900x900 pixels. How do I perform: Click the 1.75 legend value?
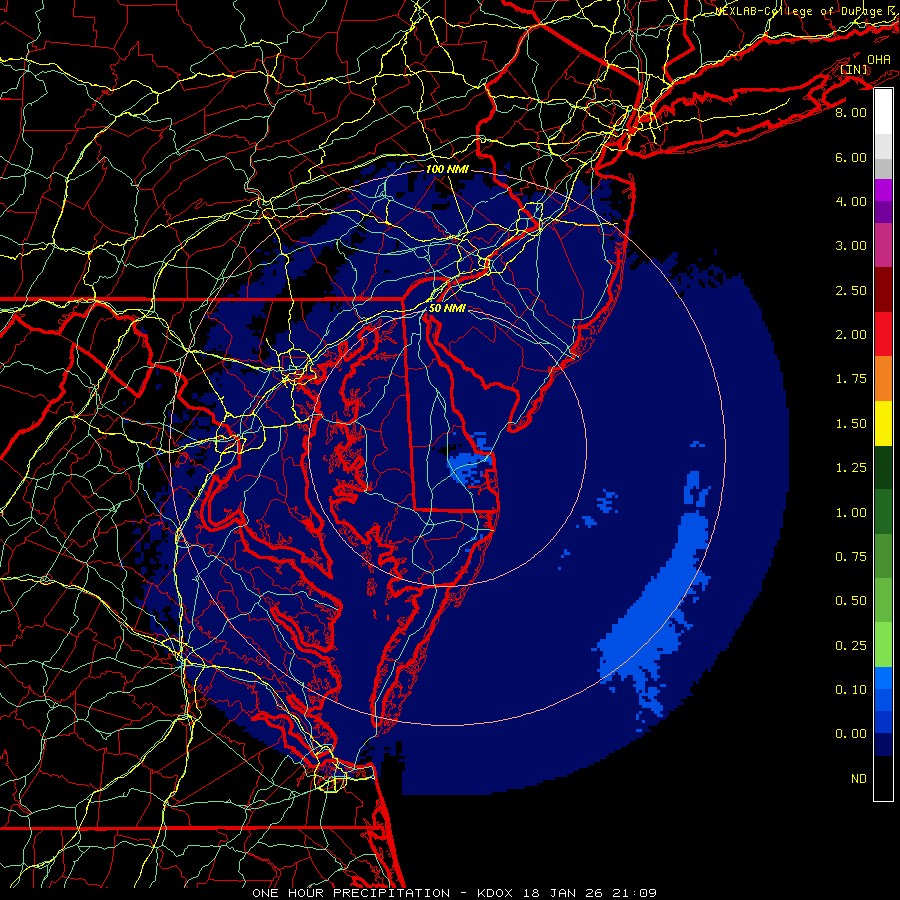851,379
